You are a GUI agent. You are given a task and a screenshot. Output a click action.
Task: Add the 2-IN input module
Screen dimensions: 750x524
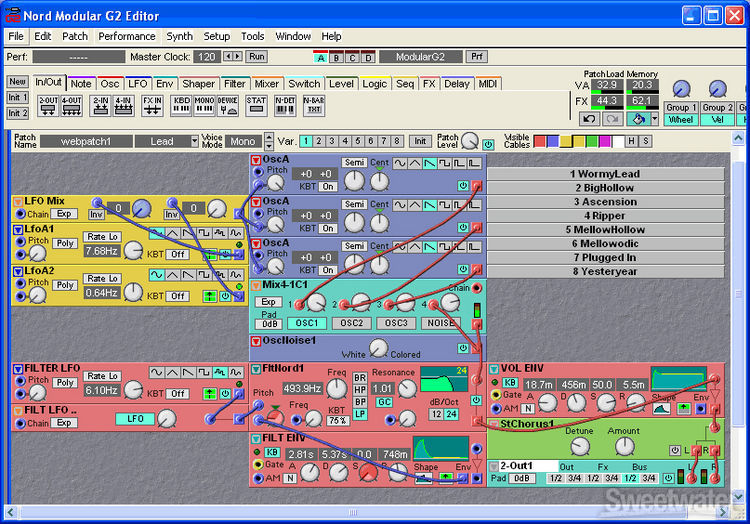[x=100, y=106]
